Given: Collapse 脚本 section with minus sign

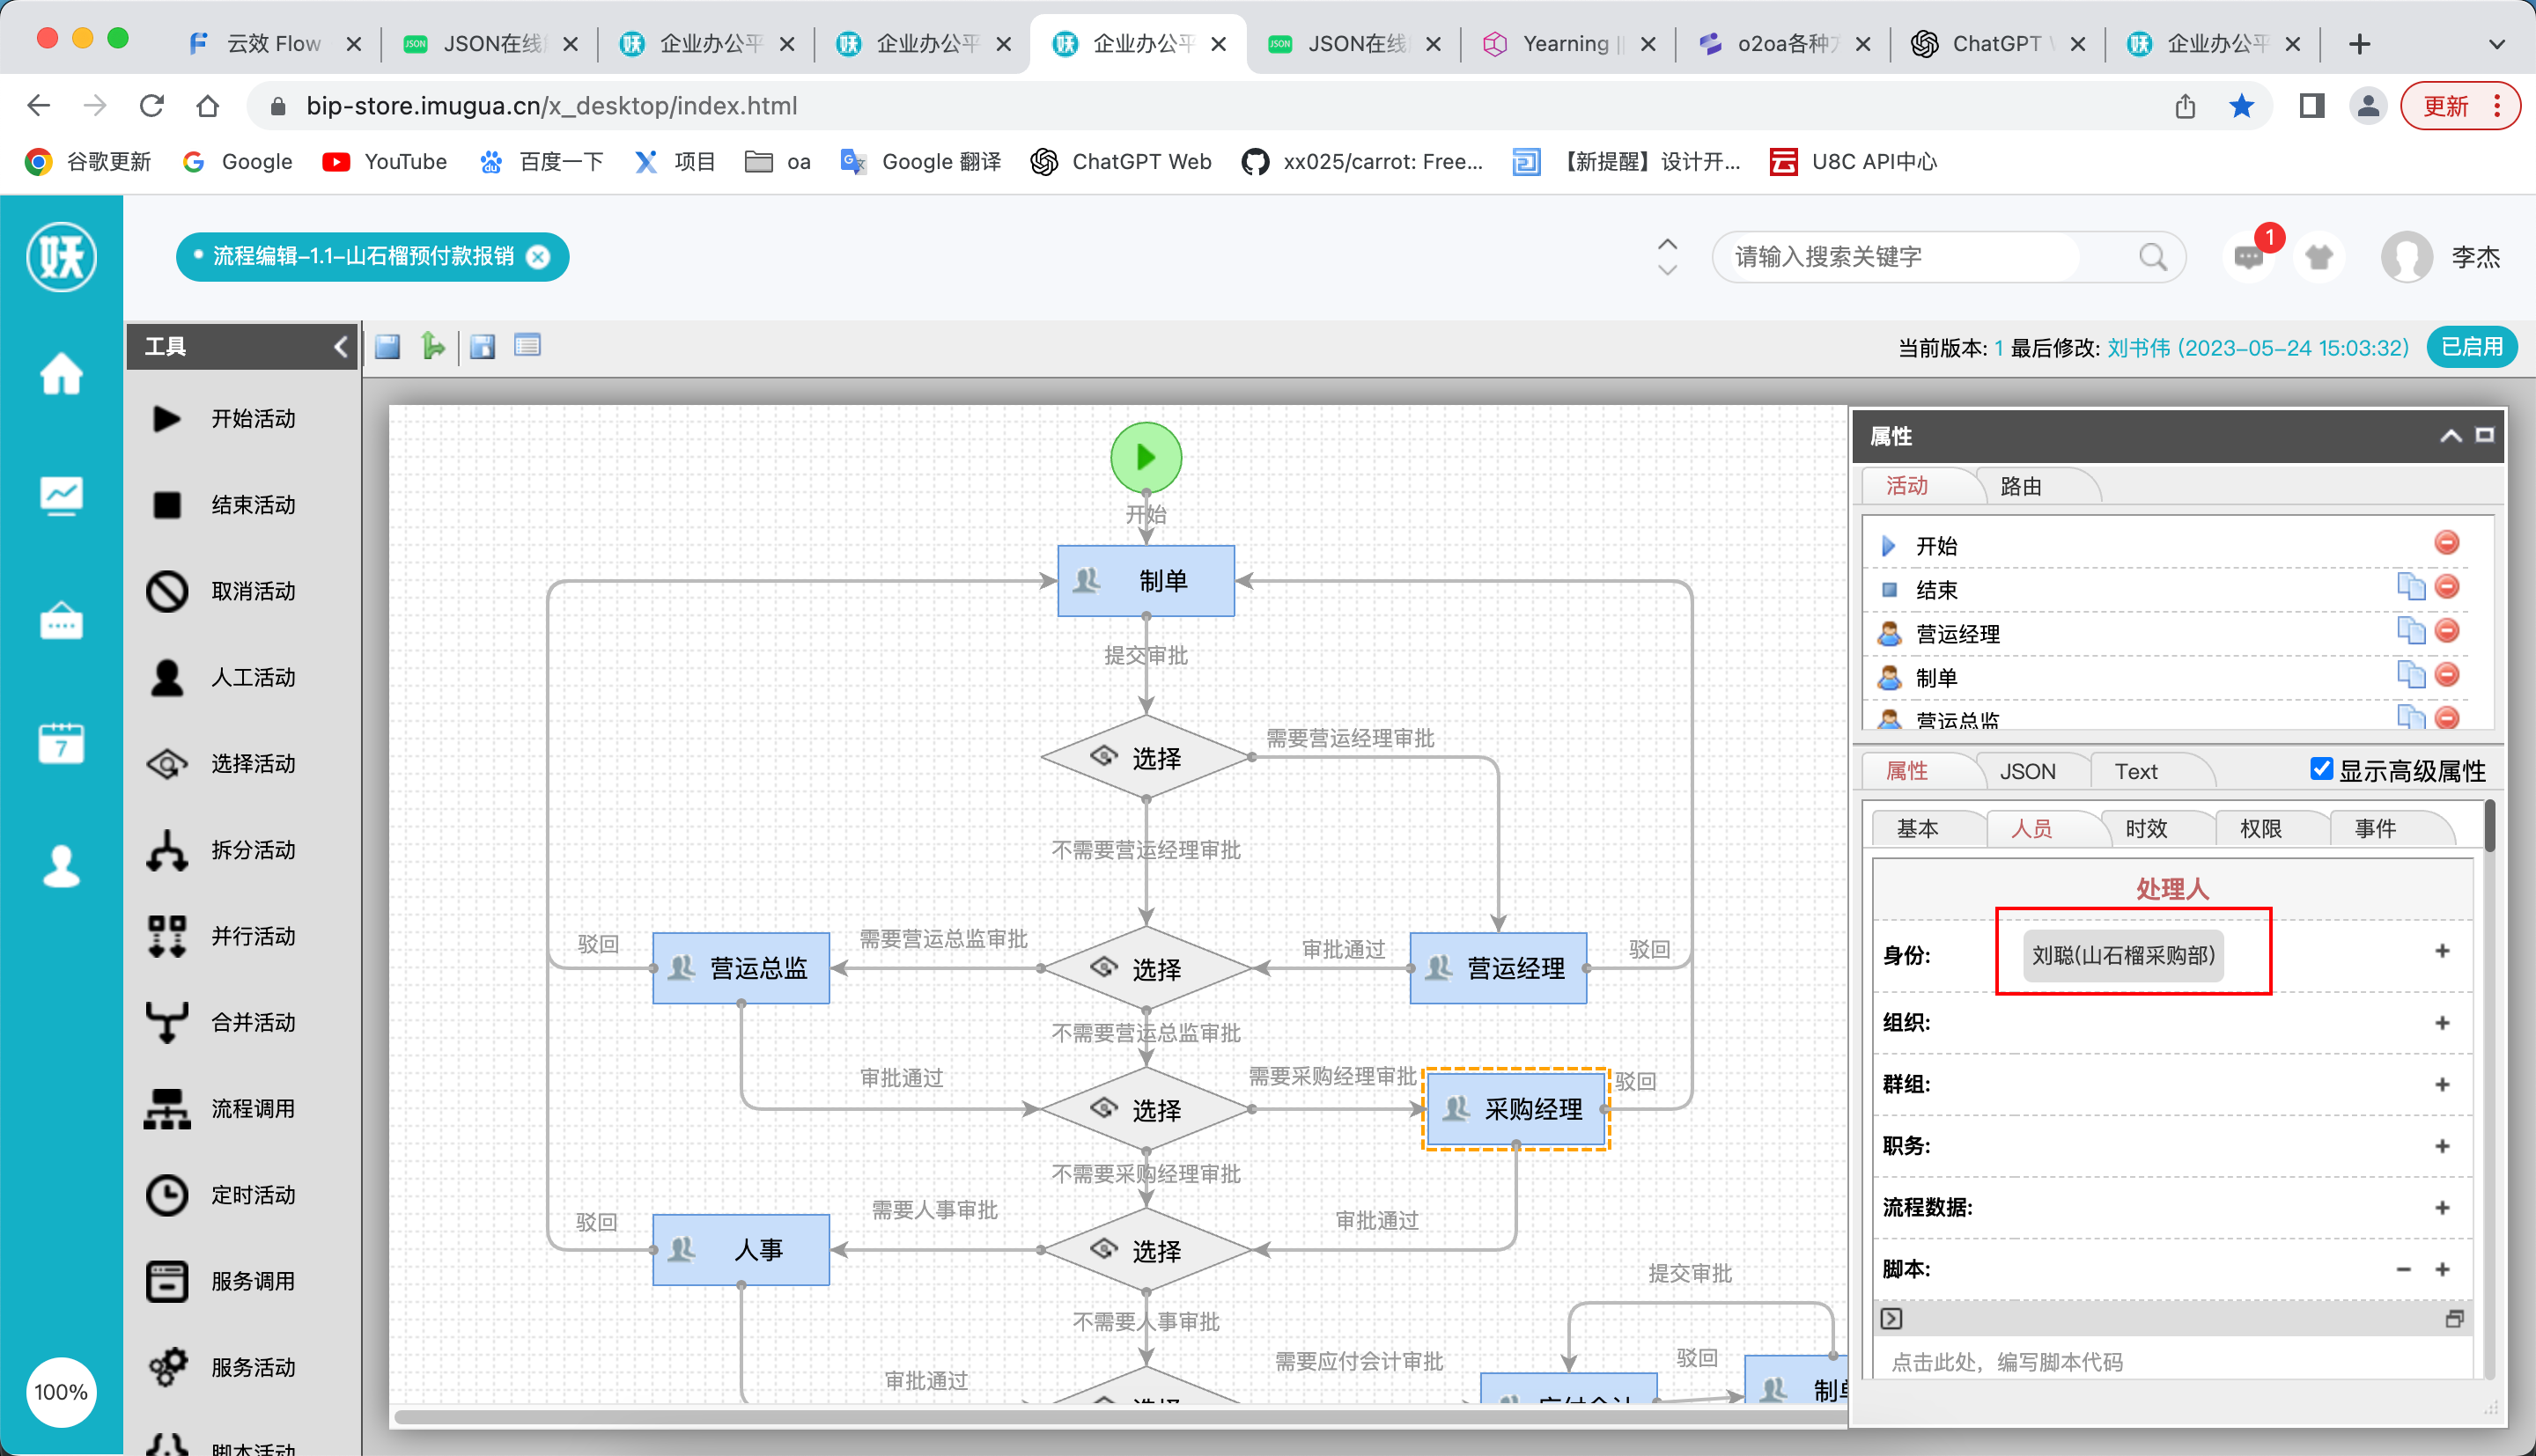Looking at the screenshot, I should (2403, 1270).
